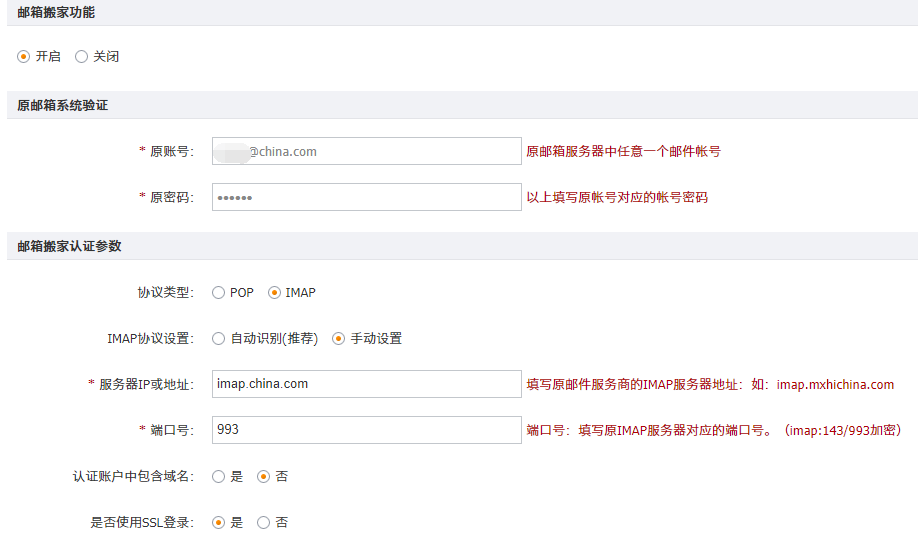Set 认证账户中包含域名 to 是

218,477
